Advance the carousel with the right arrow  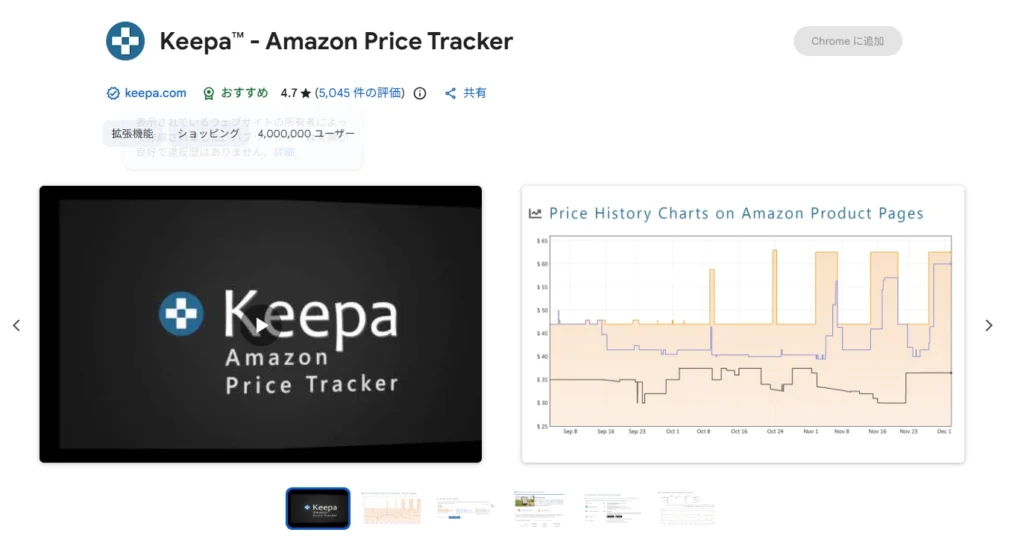[988, 325]
